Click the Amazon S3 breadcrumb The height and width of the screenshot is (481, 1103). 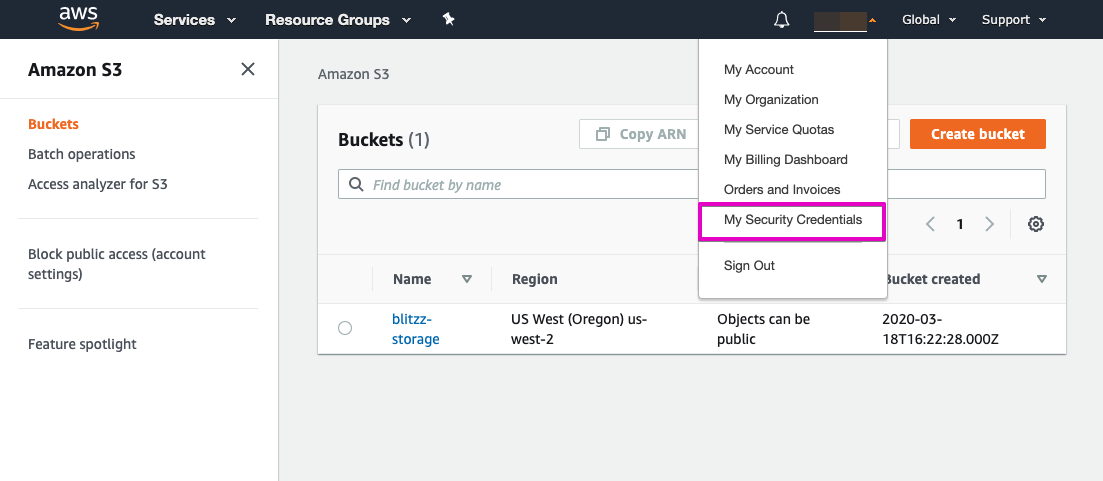353,74
